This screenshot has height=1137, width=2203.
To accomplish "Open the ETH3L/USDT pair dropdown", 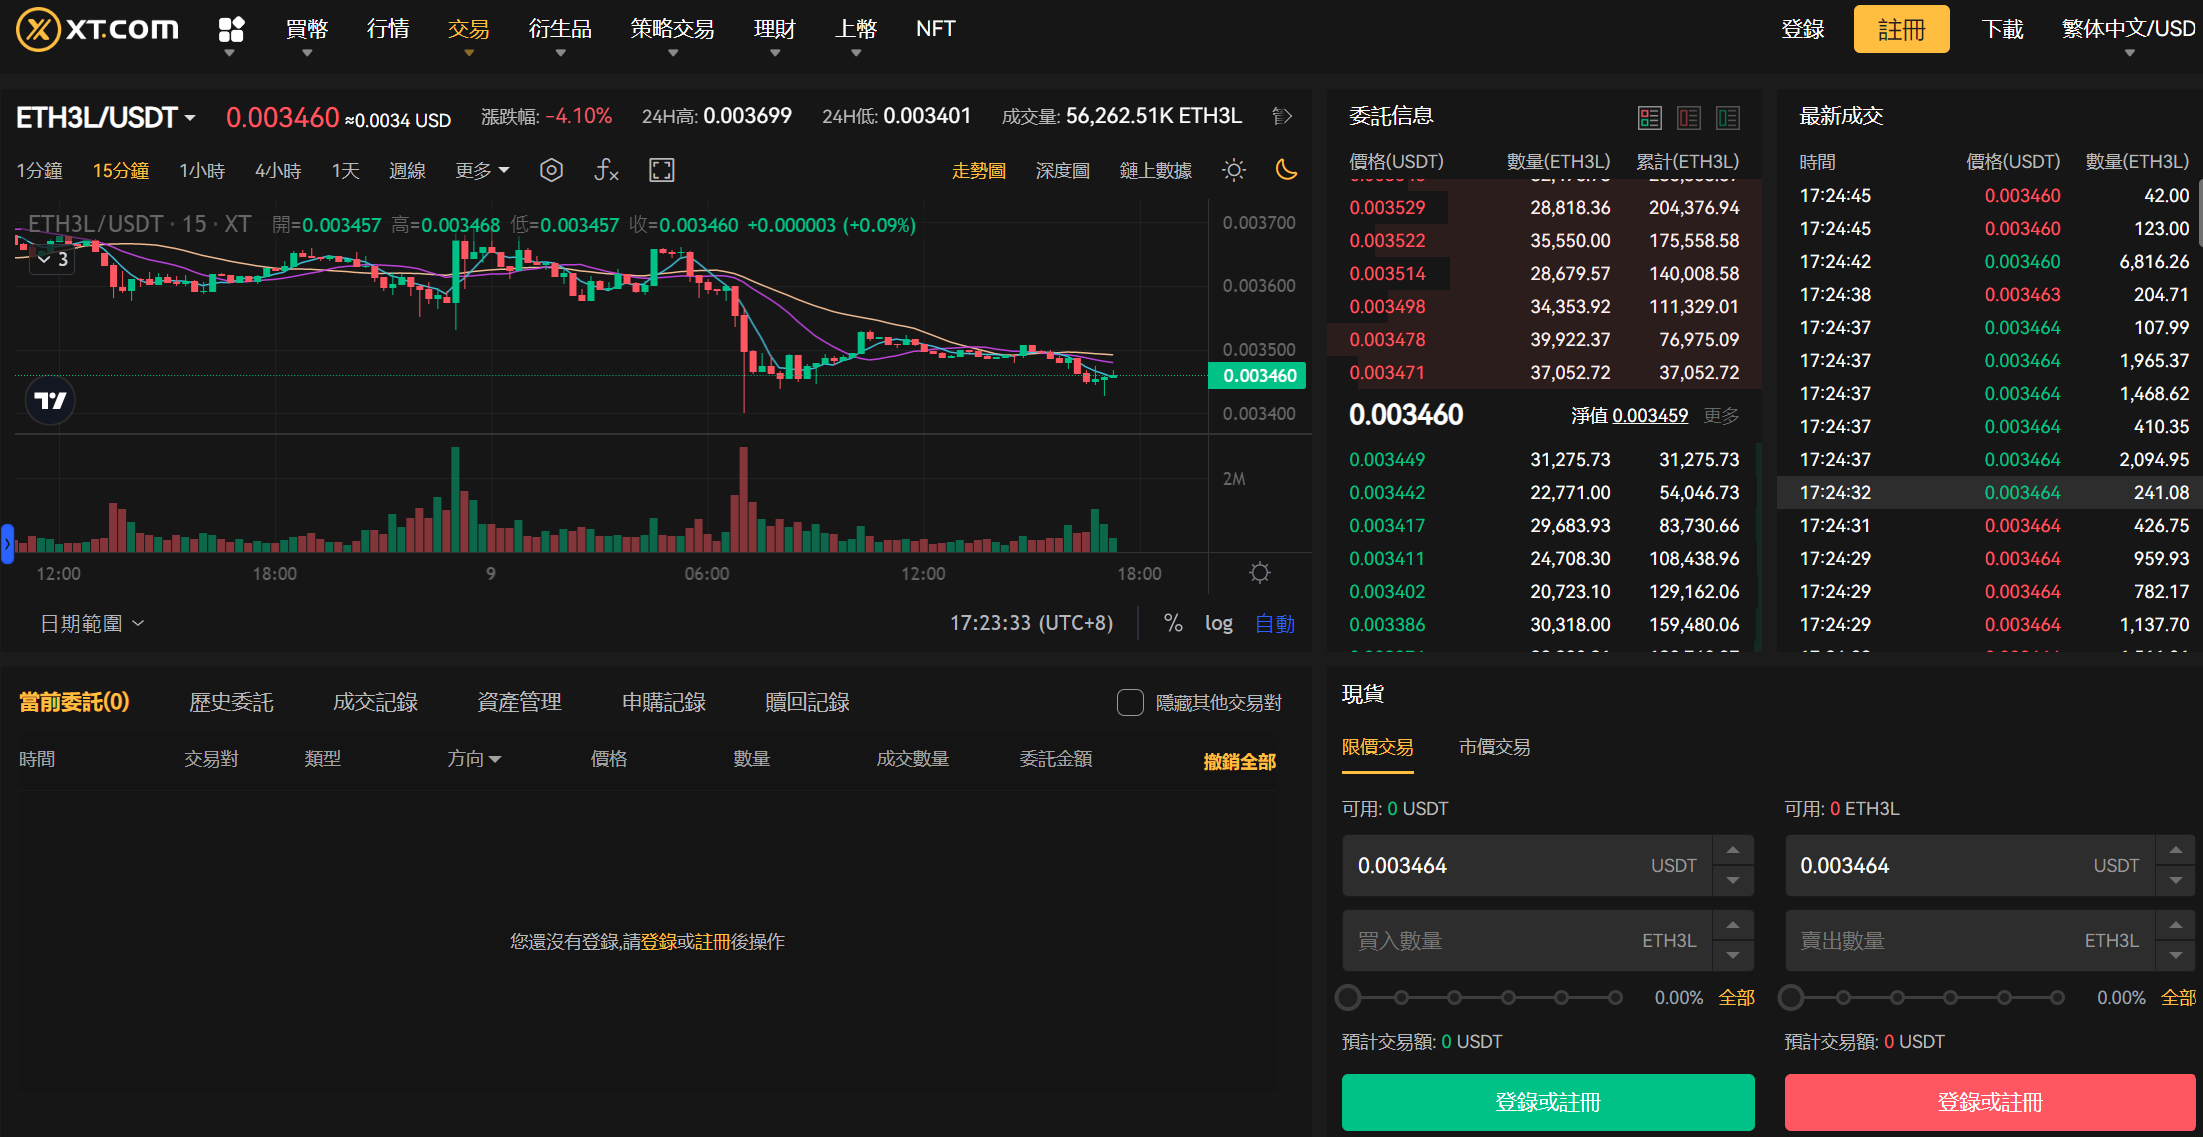I will click(105, 117).
